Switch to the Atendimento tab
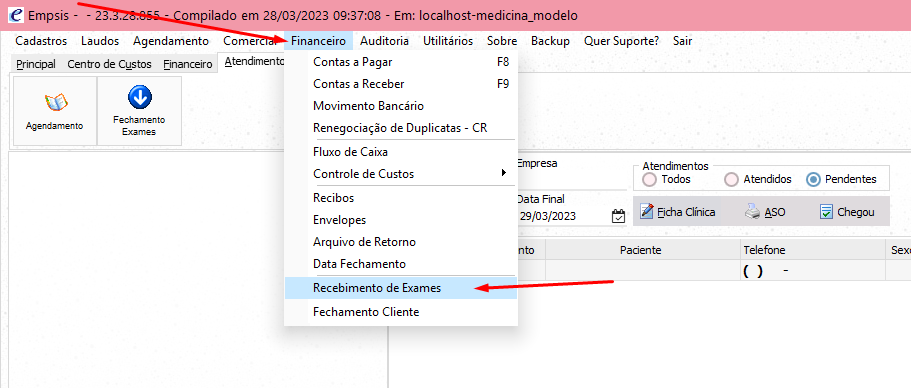Image resolution: width=911 pixels, height=388 pixels. pos(252,62)
